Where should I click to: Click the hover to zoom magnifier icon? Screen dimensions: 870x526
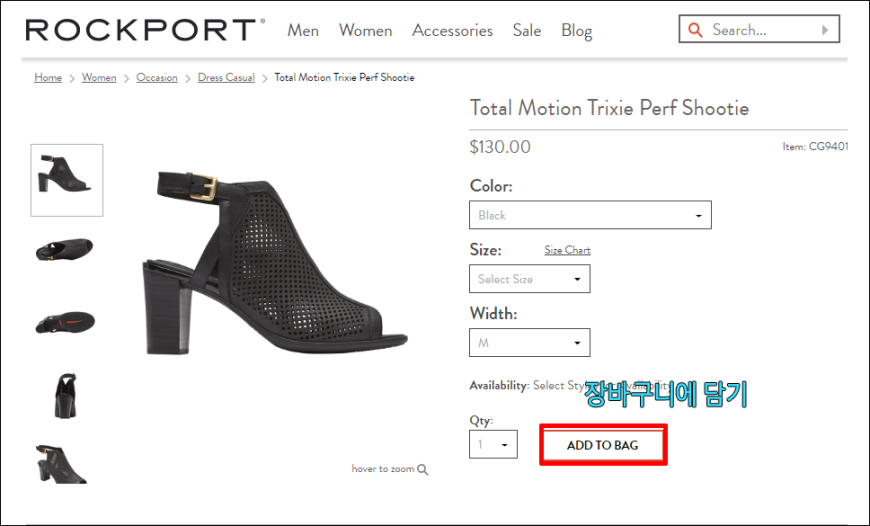[423, 469]
